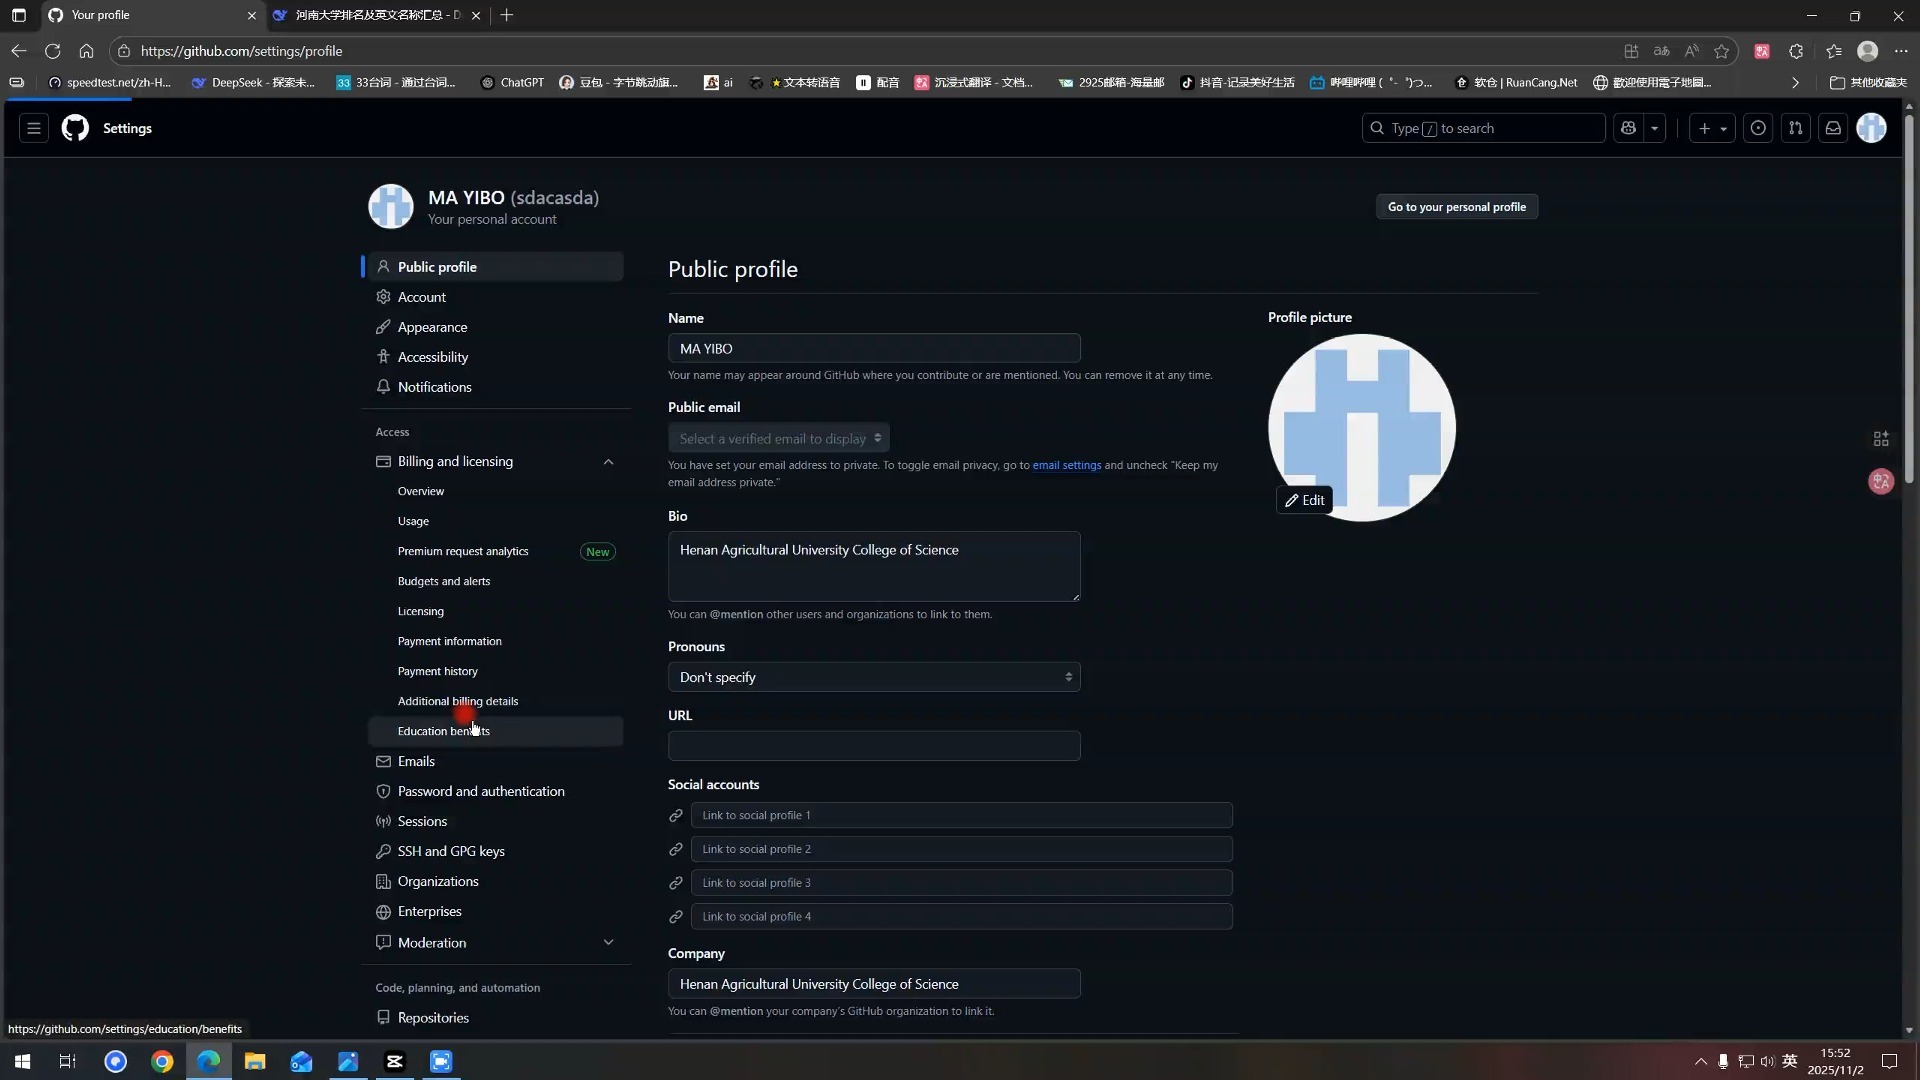The image size is (1920, 1080).
Task: Open notifications inbox icon
Action: [x=1833, y=128]
